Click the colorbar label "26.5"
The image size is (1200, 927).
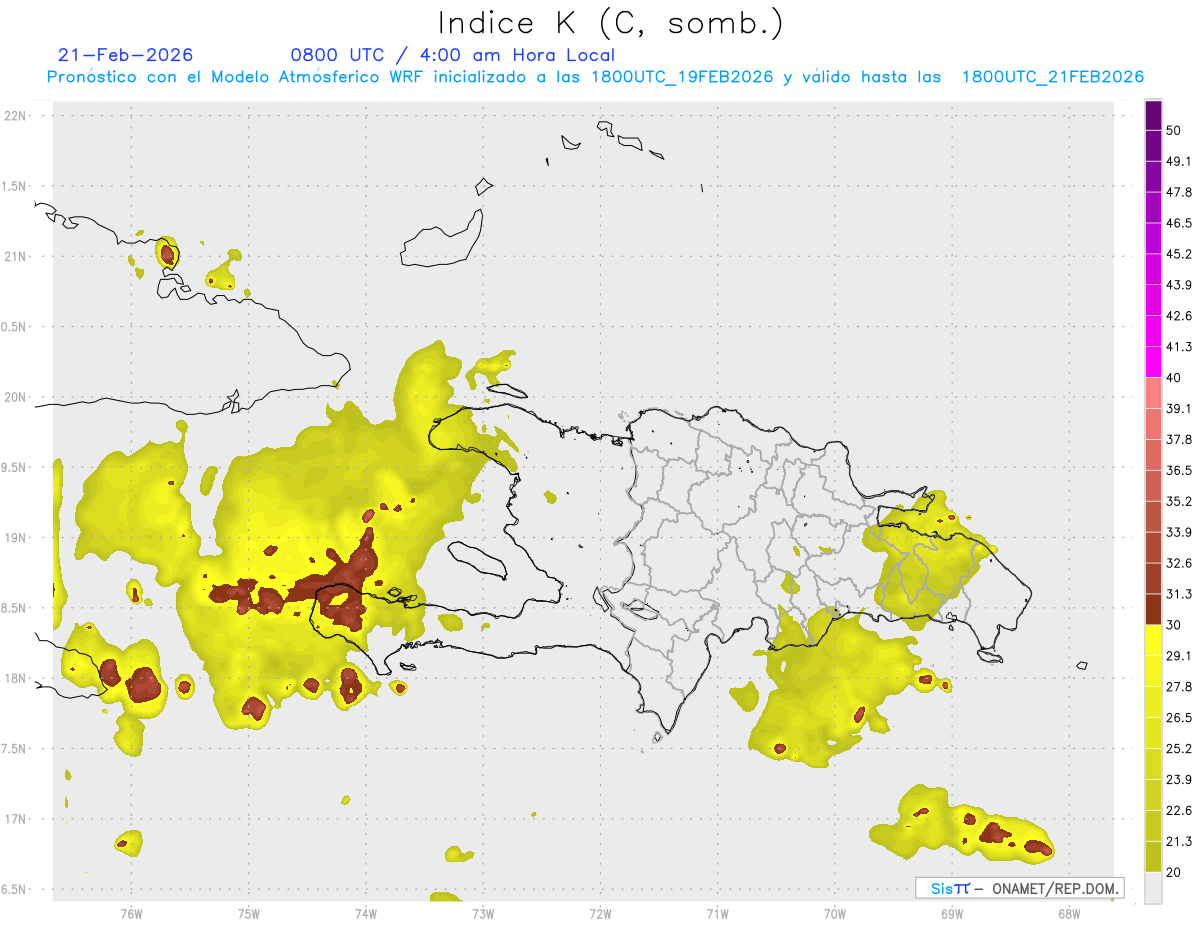[1179, 718]
